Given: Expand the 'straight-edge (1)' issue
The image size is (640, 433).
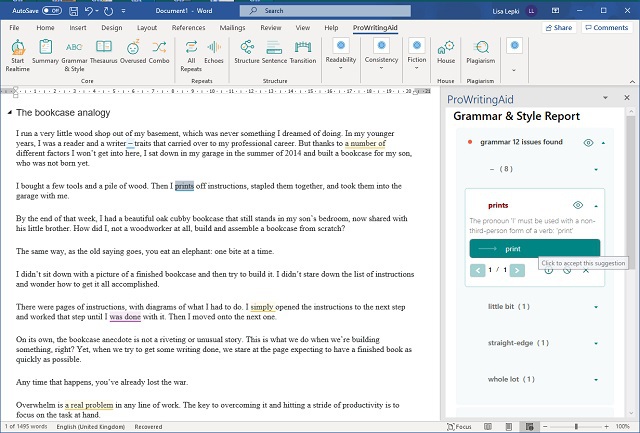Looking at the screenshot, I should [596, 343].
